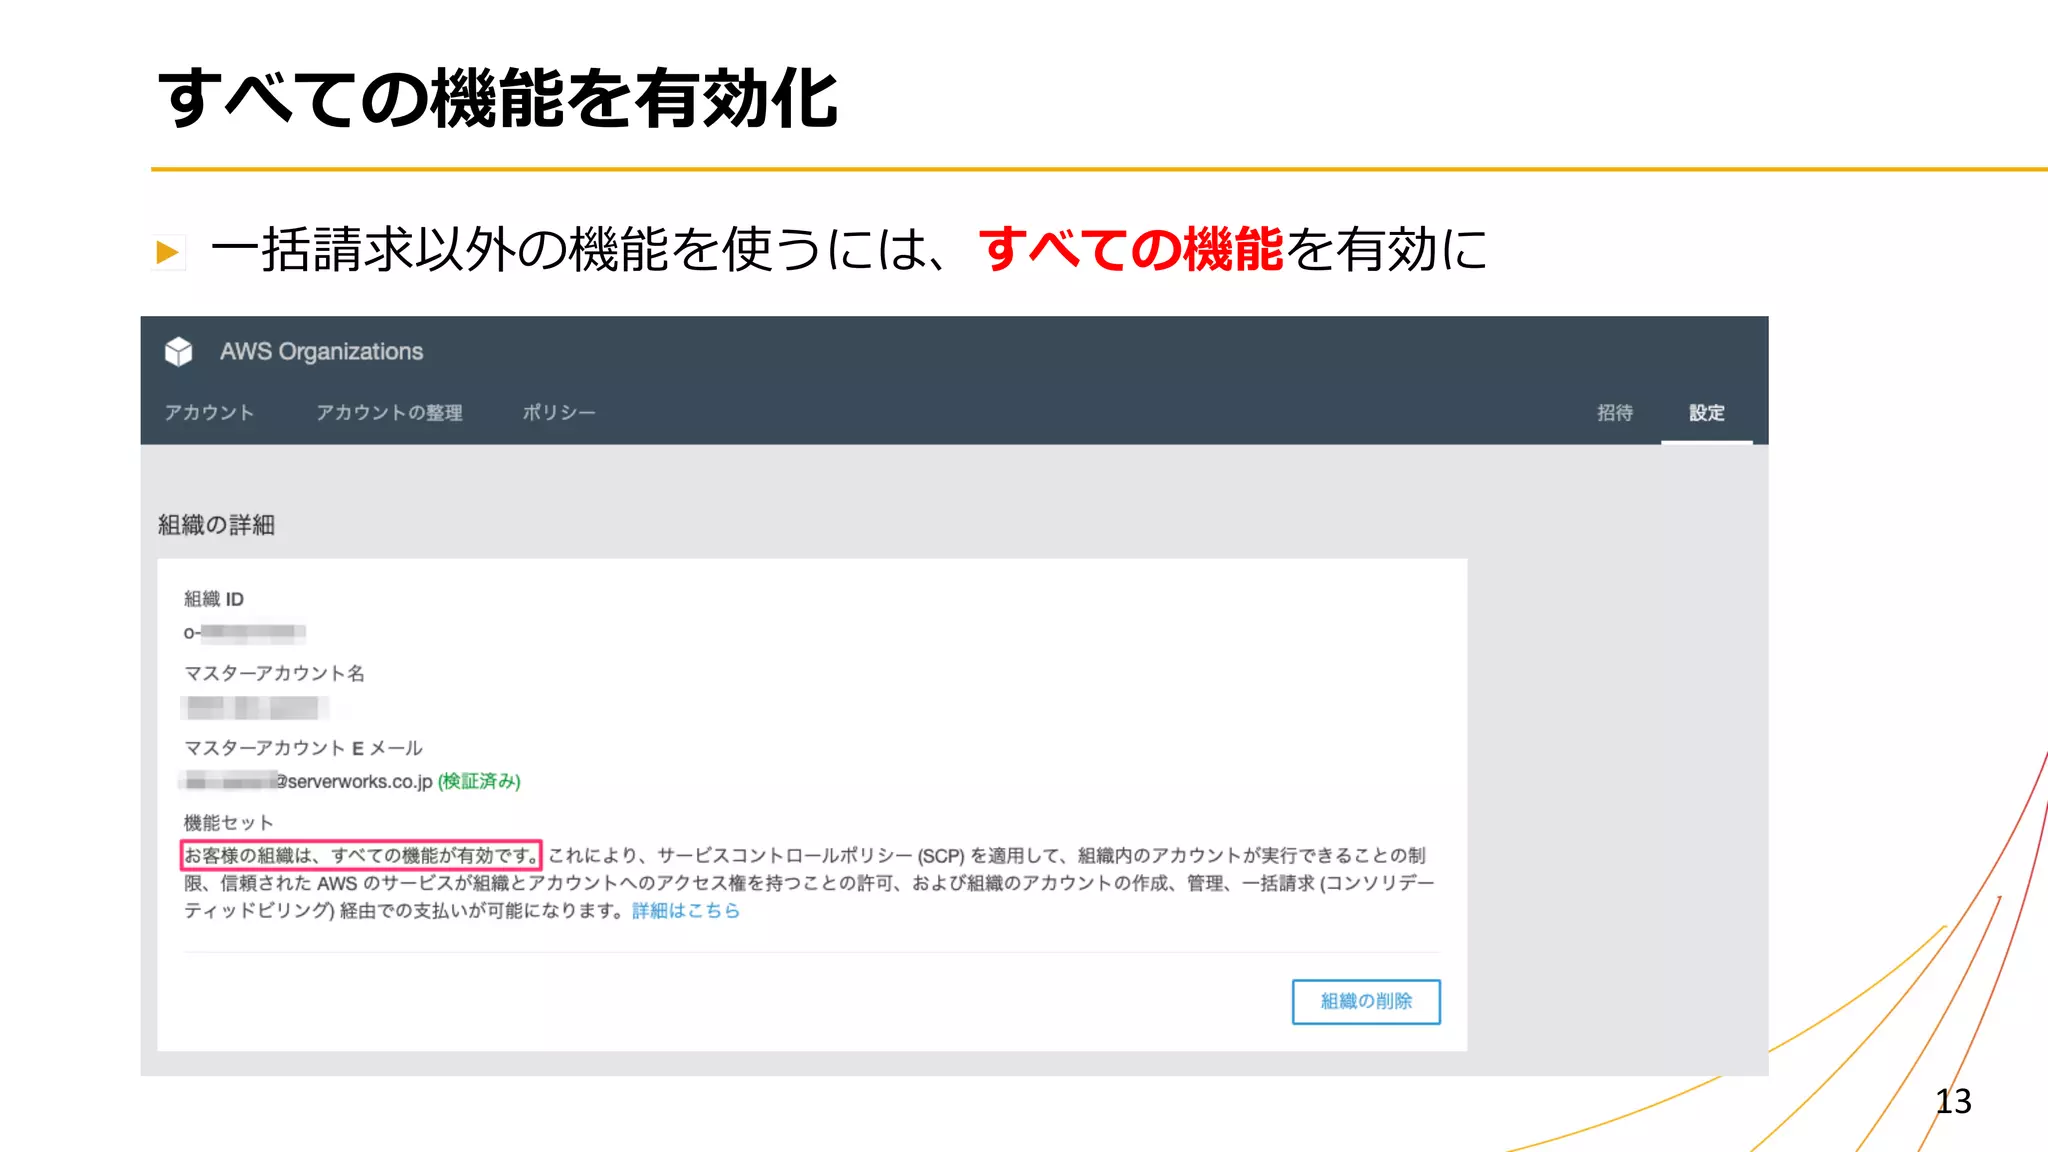Click the blurred organization ID value

pos(245,632)
